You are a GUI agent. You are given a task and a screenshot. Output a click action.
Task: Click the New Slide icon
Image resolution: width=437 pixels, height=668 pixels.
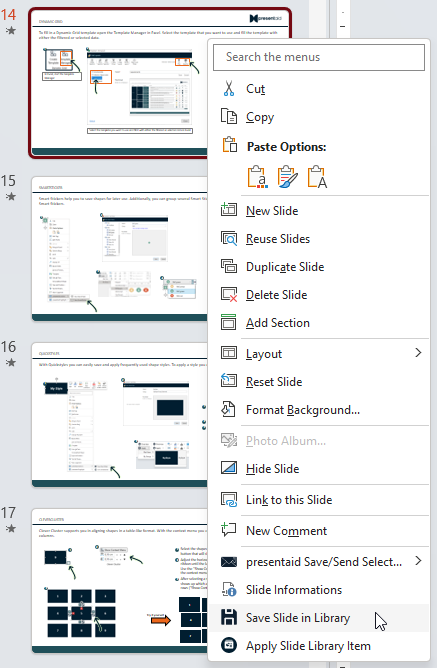click(x=229, y=210)
